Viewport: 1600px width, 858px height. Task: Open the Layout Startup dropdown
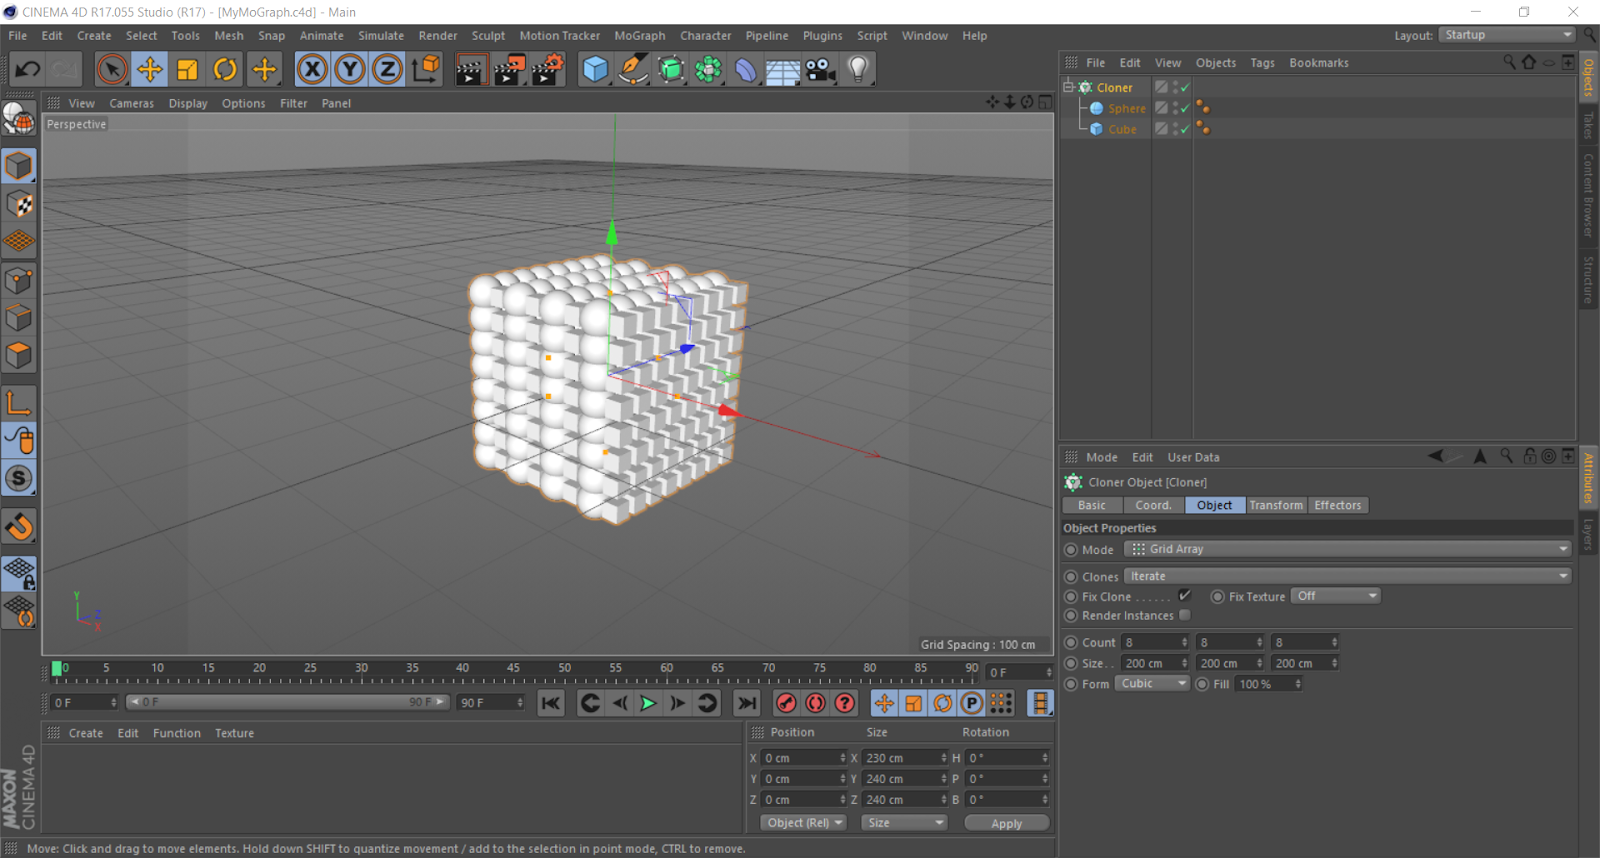[1508, 35]
